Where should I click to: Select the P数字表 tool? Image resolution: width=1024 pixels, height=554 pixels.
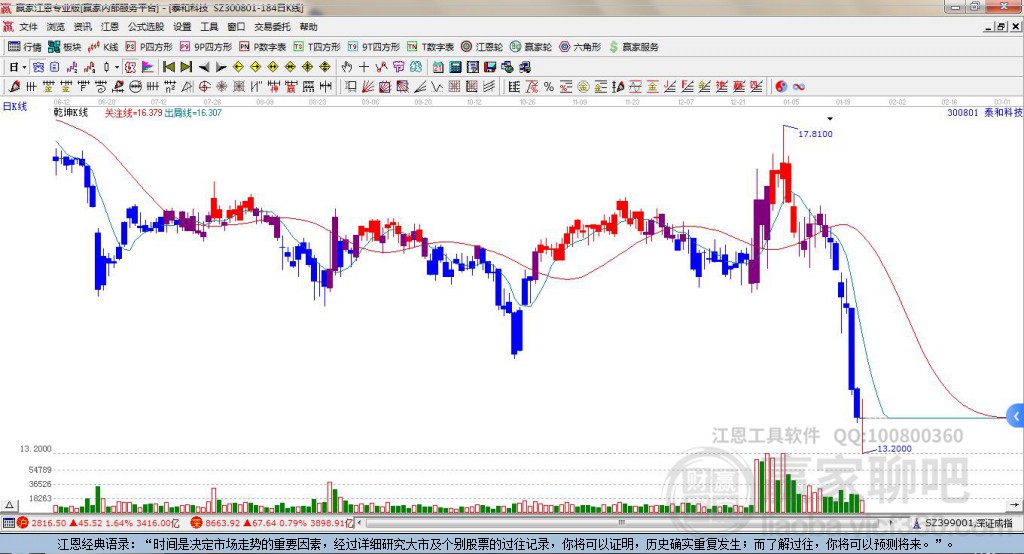[x=263, y=47]
